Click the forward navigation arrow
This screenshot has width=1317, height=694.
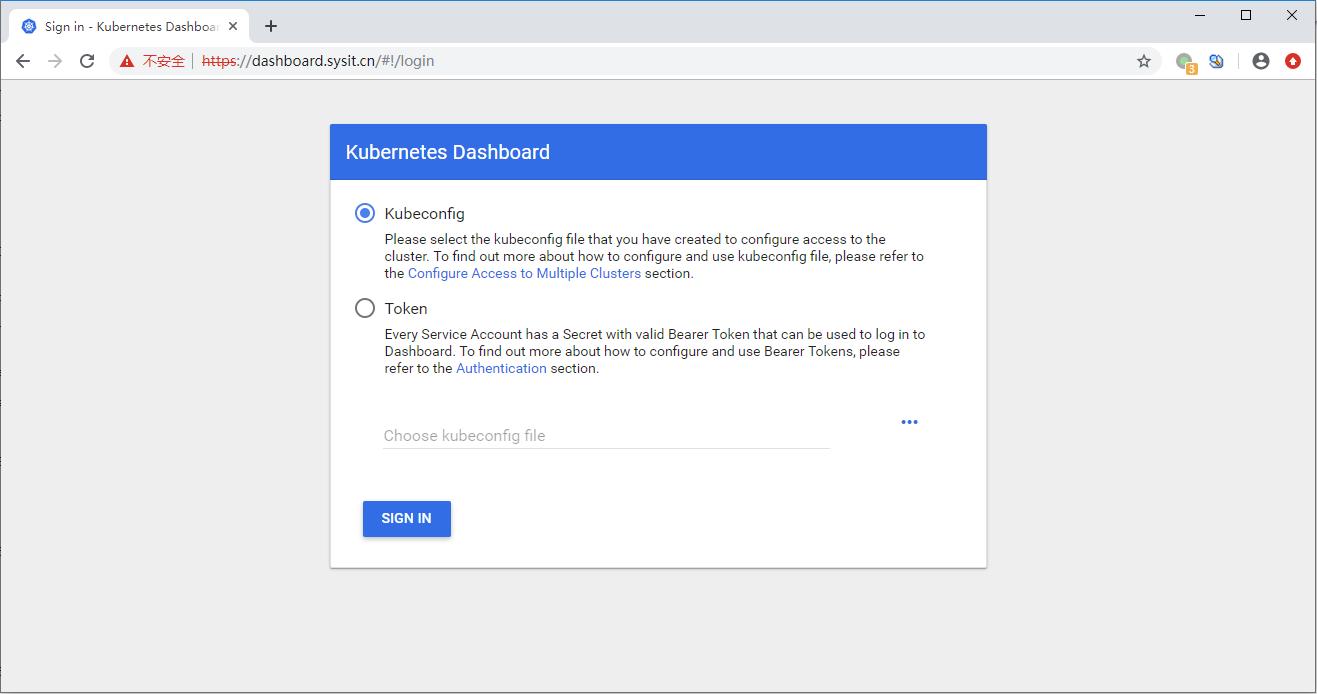[54, 60]
